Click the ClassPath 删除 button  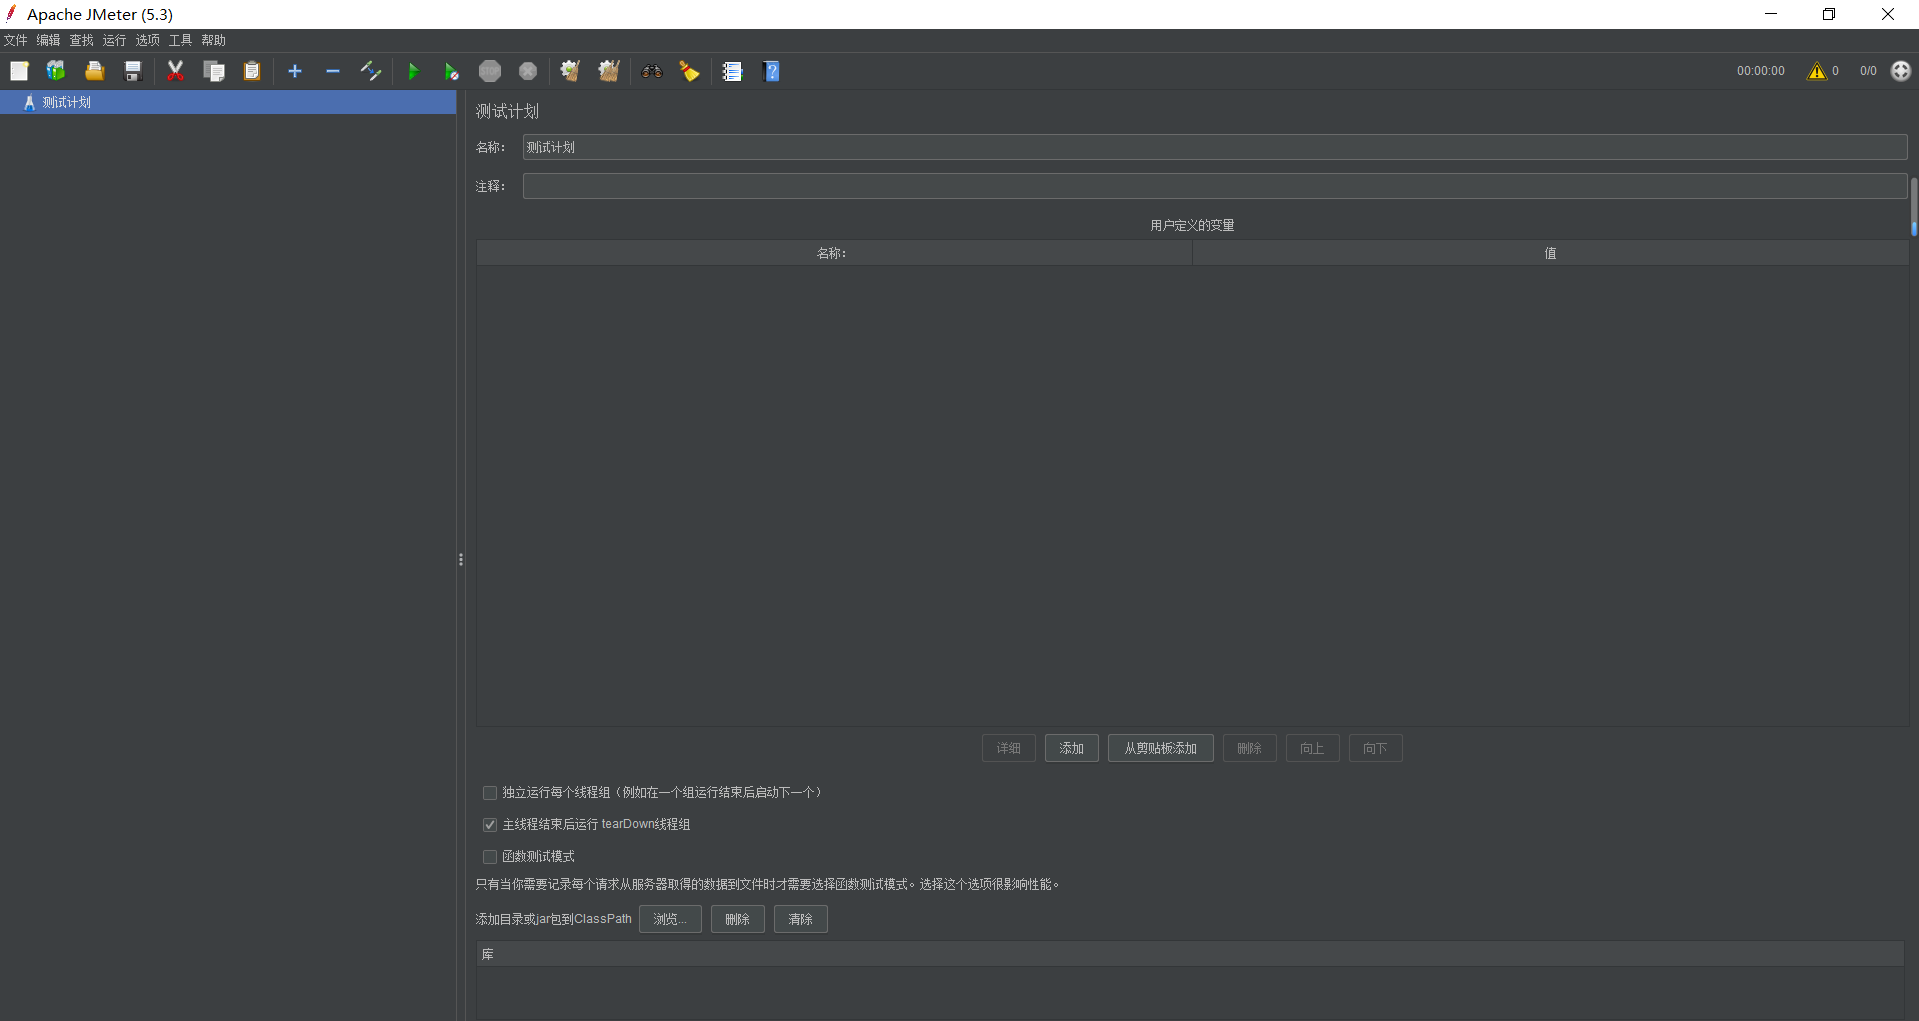tap(738, 919)
